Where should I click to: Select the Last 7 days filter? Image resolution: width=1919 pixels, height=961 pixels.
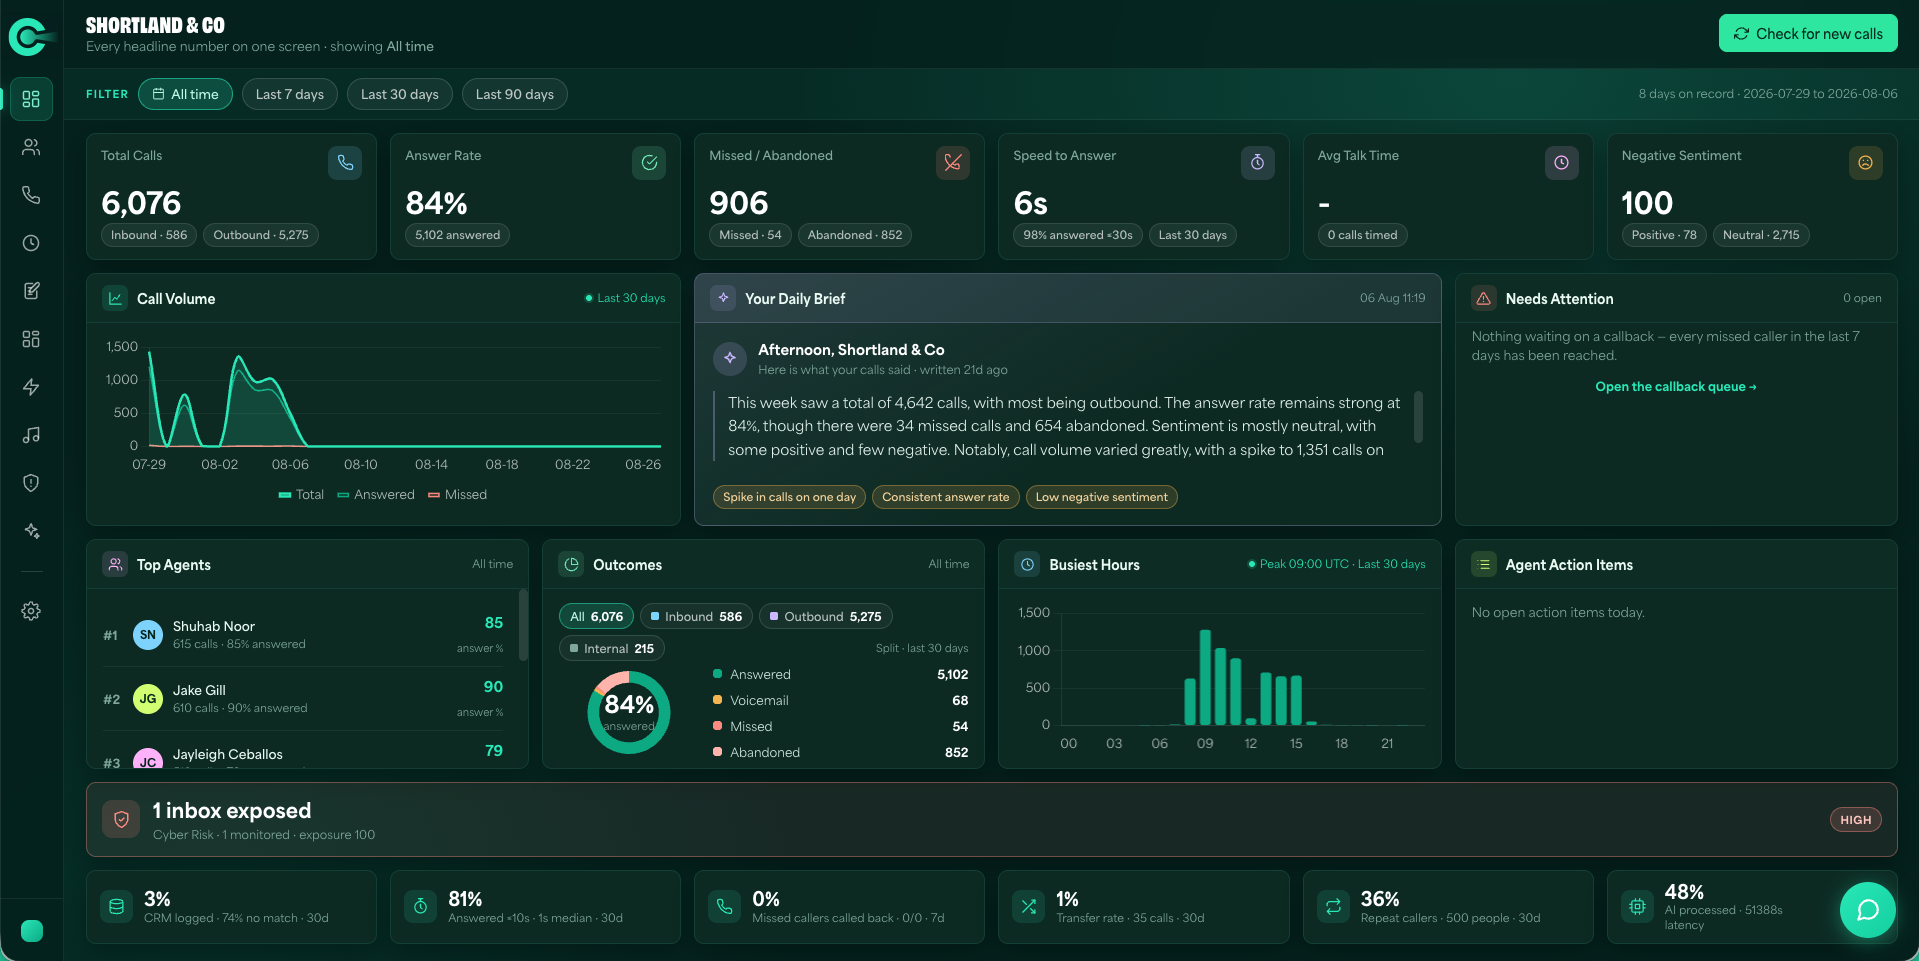(289, 94)
